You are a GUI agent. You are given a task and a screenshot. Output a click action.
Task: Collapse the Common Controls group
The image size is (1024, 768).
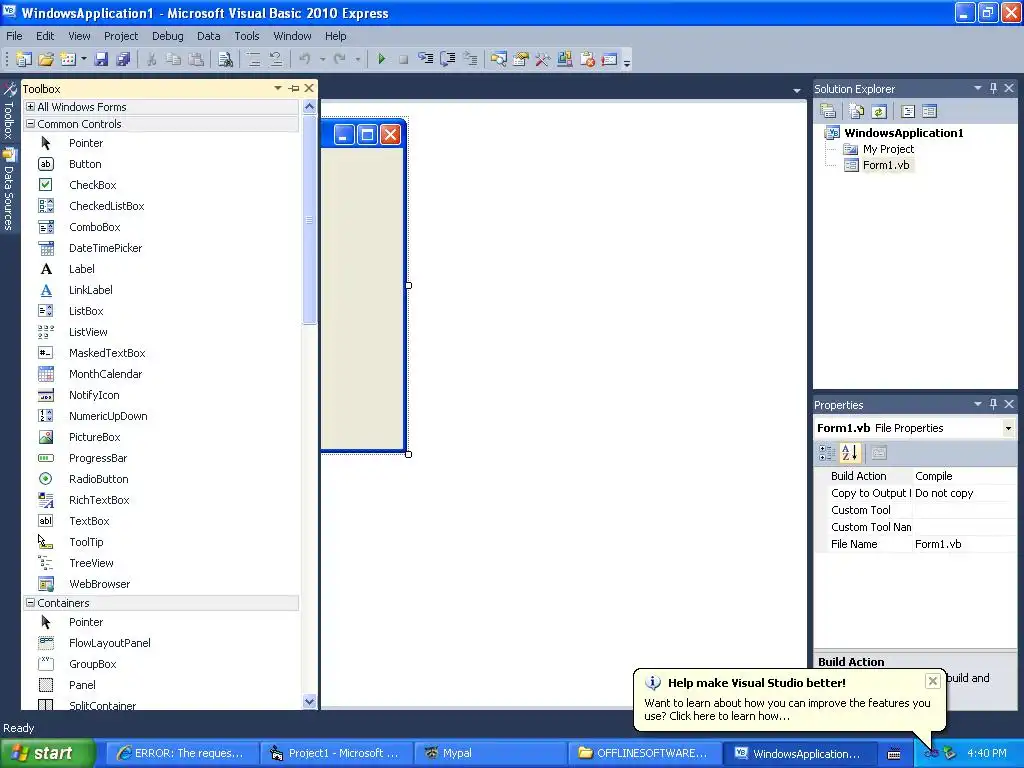[x=30, y=123]
